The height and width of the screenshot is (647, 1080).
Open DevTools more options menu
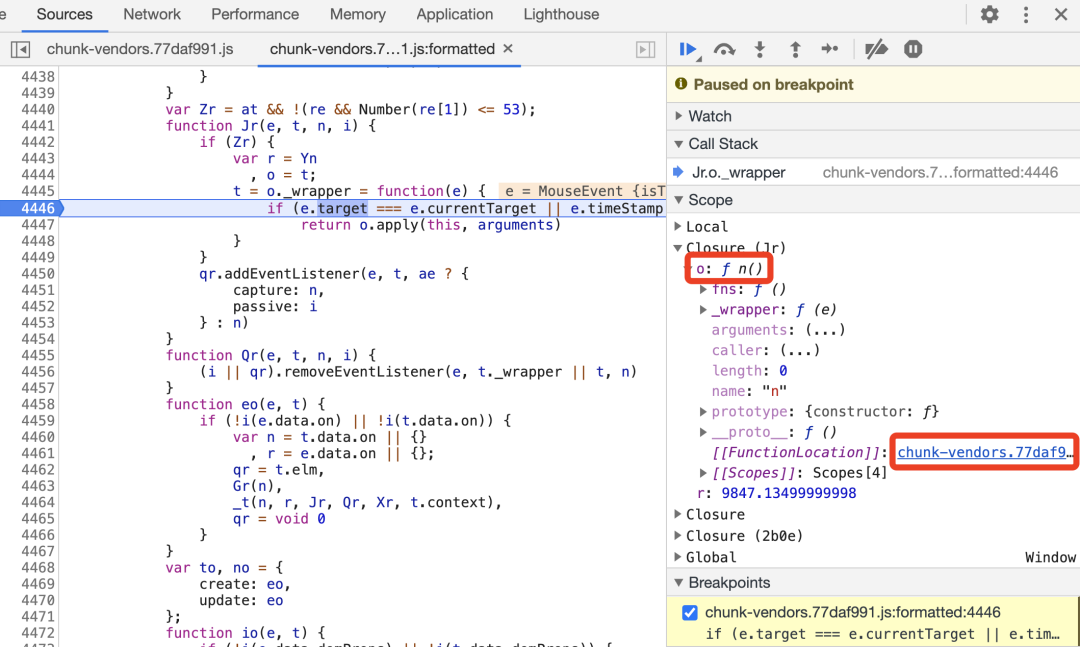pyautogui.click(x=1026, y=14)
